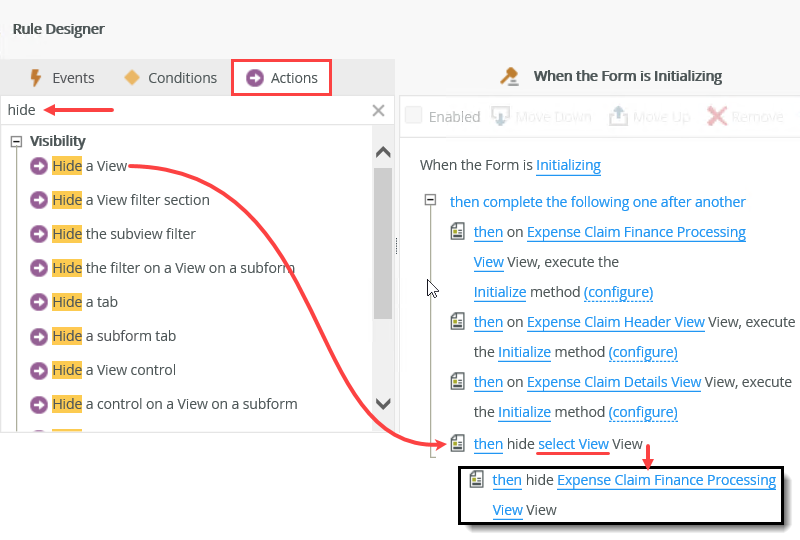800x540 pixels.
Task: Toggle the Enabled checkbox
Action: [x=414, y=117]
